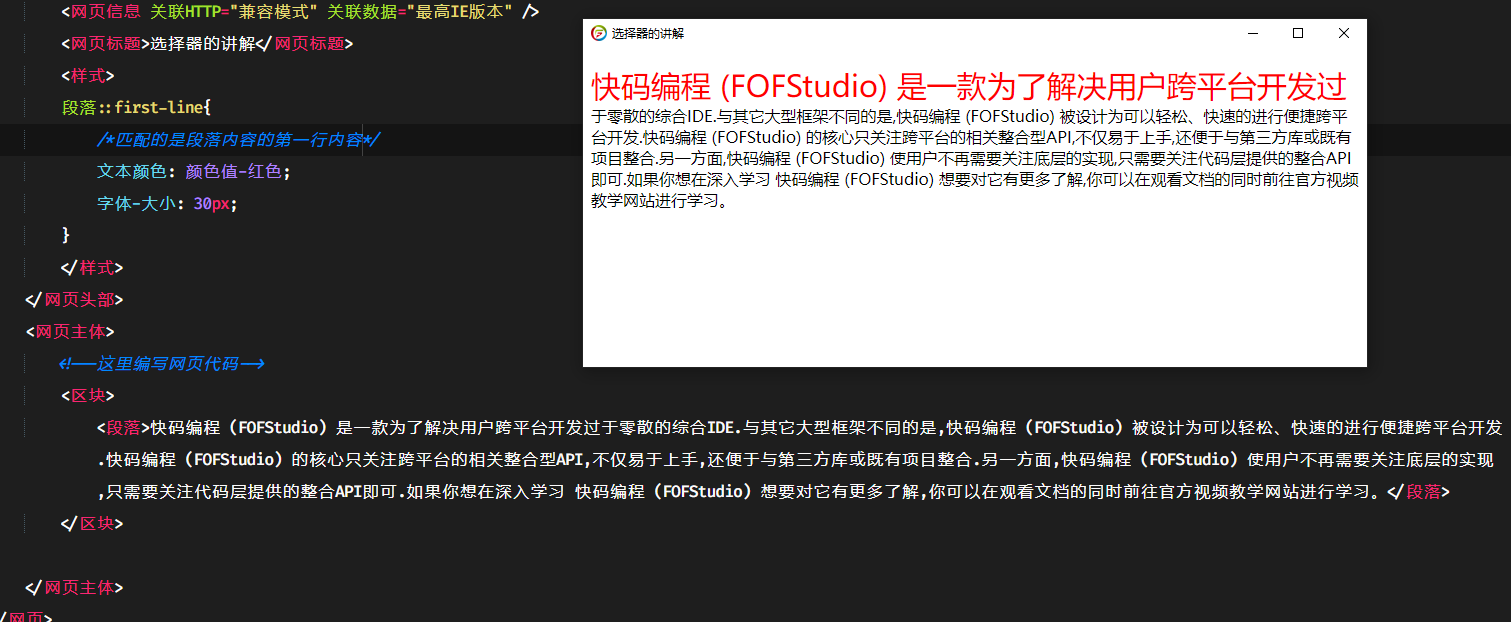1511x622 pixels.
Task: Click the comment 匹配的是段落内容的第一行内容
Action: pos(238,140)
